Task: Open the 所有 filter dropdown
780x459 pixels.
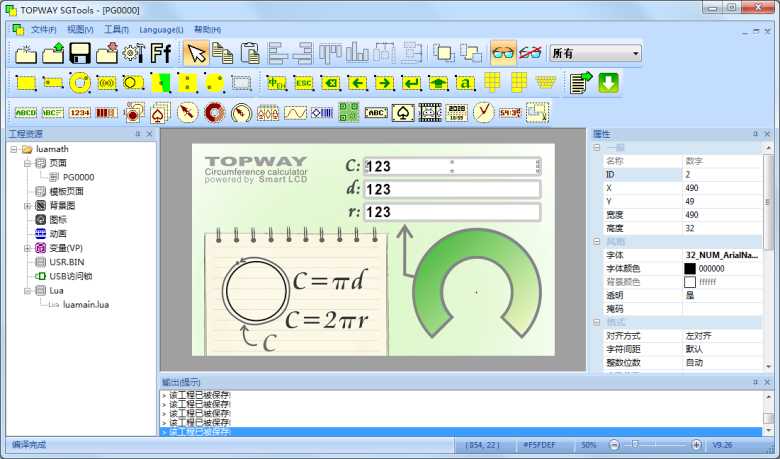Action: click(x=595, y=53)
